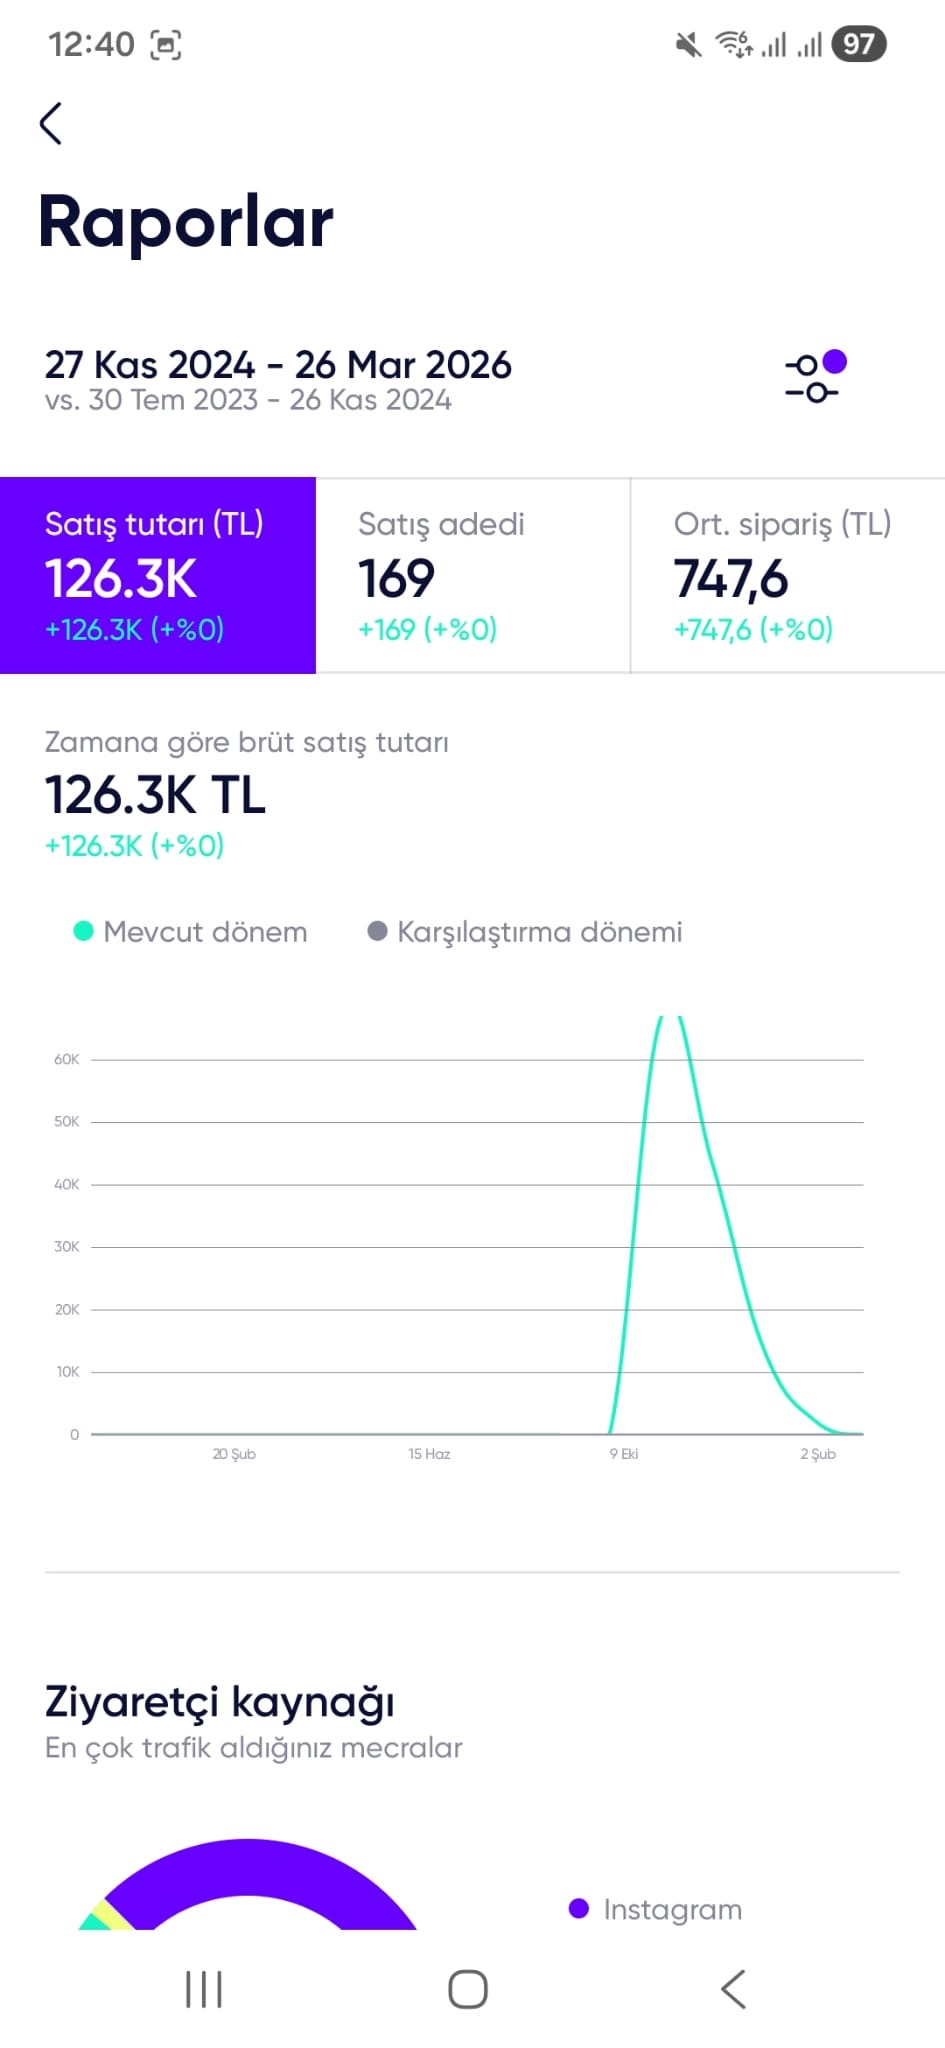Image resolution: width=945 pixels, height=2048 pixels.
Task: Select the Satış tutarı (TL) tab
Action: (158, 575)
